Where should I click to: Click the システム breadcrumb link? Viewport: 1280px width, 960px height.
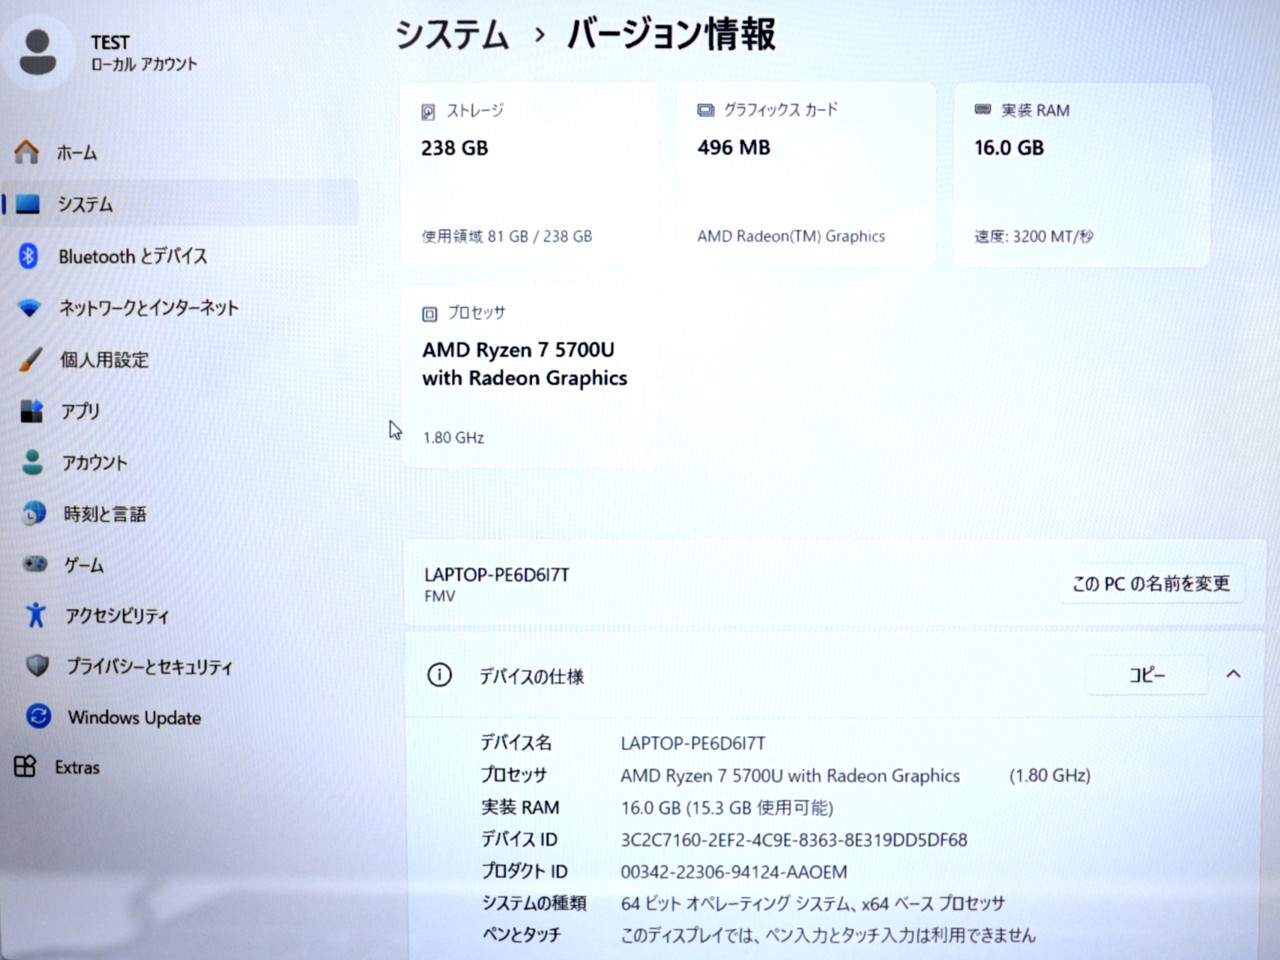click(452, 35)
